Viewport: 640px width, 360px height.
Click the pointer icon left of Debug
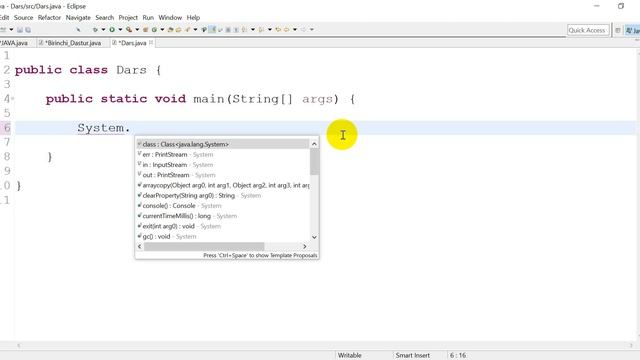78,30
